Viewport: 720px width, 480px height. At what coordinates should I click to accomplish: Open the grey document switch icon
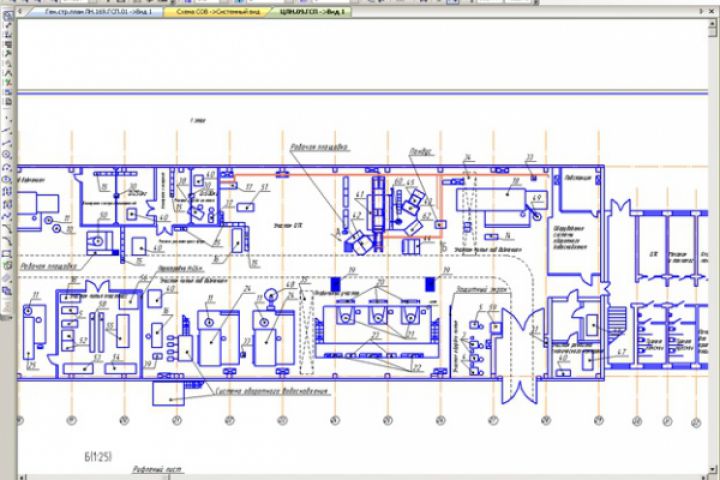click(8, 102)
